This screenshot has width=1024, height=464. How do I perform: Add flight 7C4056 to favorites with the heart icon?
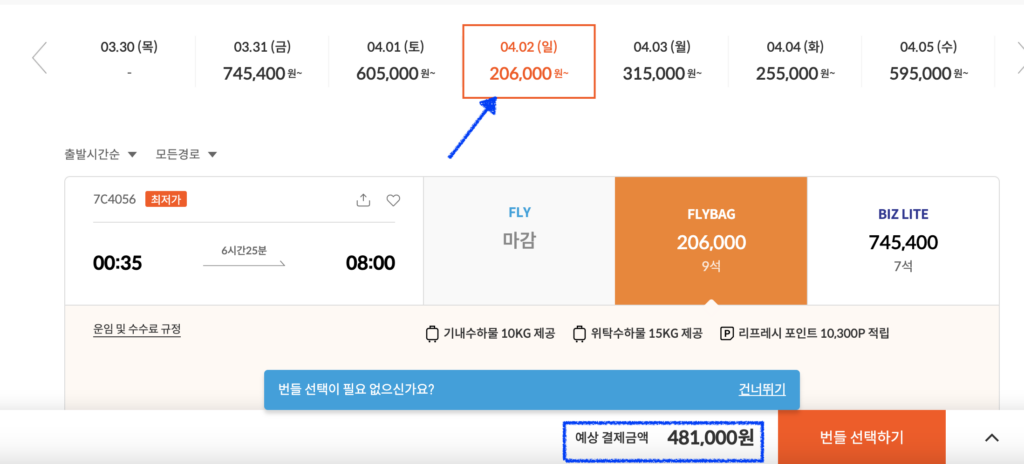[x=393, y=201]
